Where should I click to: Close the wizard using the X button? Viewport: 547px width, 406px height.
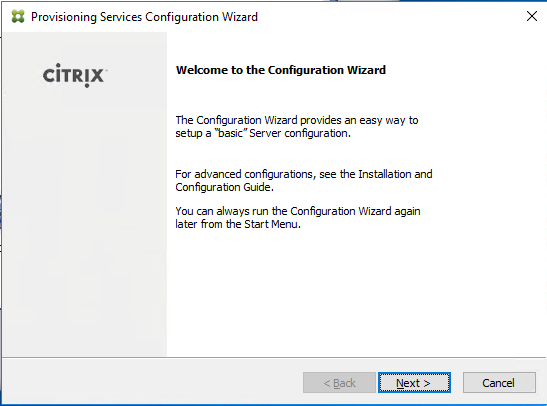pos(532,16)
